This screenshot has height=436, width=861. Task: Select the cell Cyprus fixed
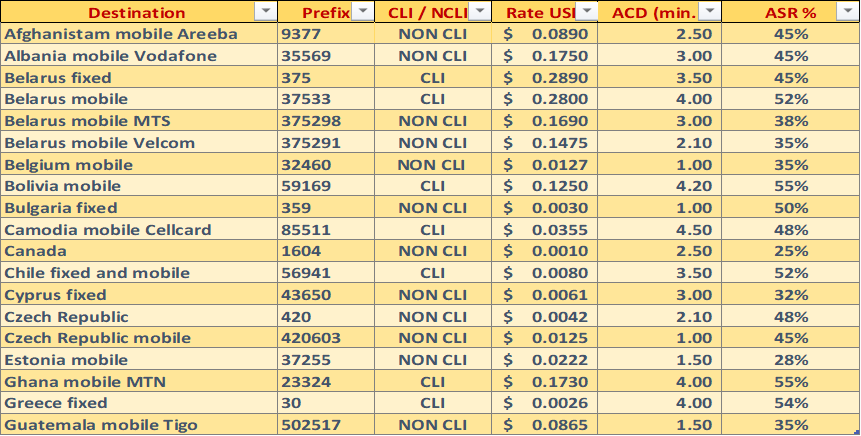[x=139, y=295]
